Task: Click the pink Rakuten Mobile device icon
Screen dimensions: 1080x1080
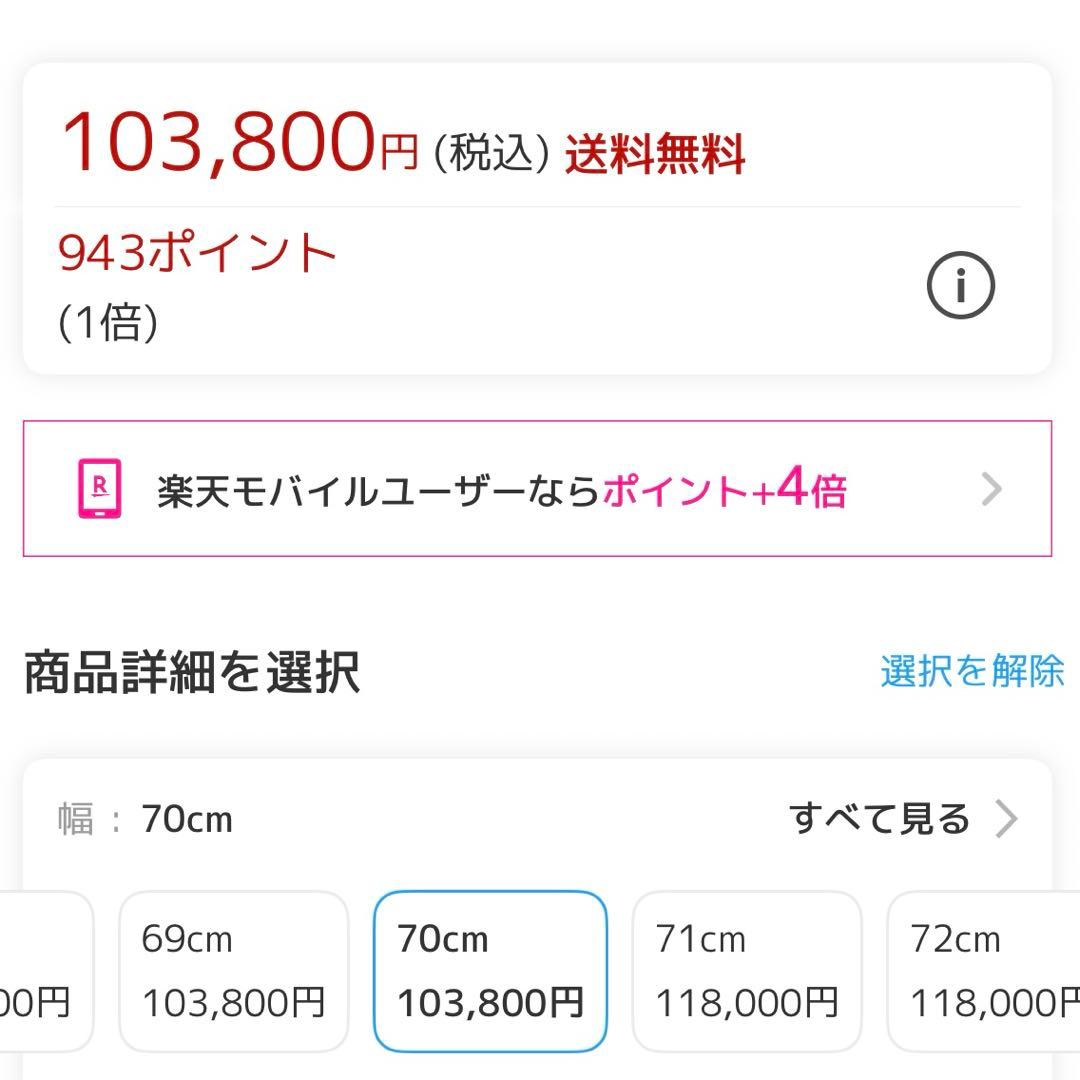Action: pyautogui.click(x=99, y=489)
